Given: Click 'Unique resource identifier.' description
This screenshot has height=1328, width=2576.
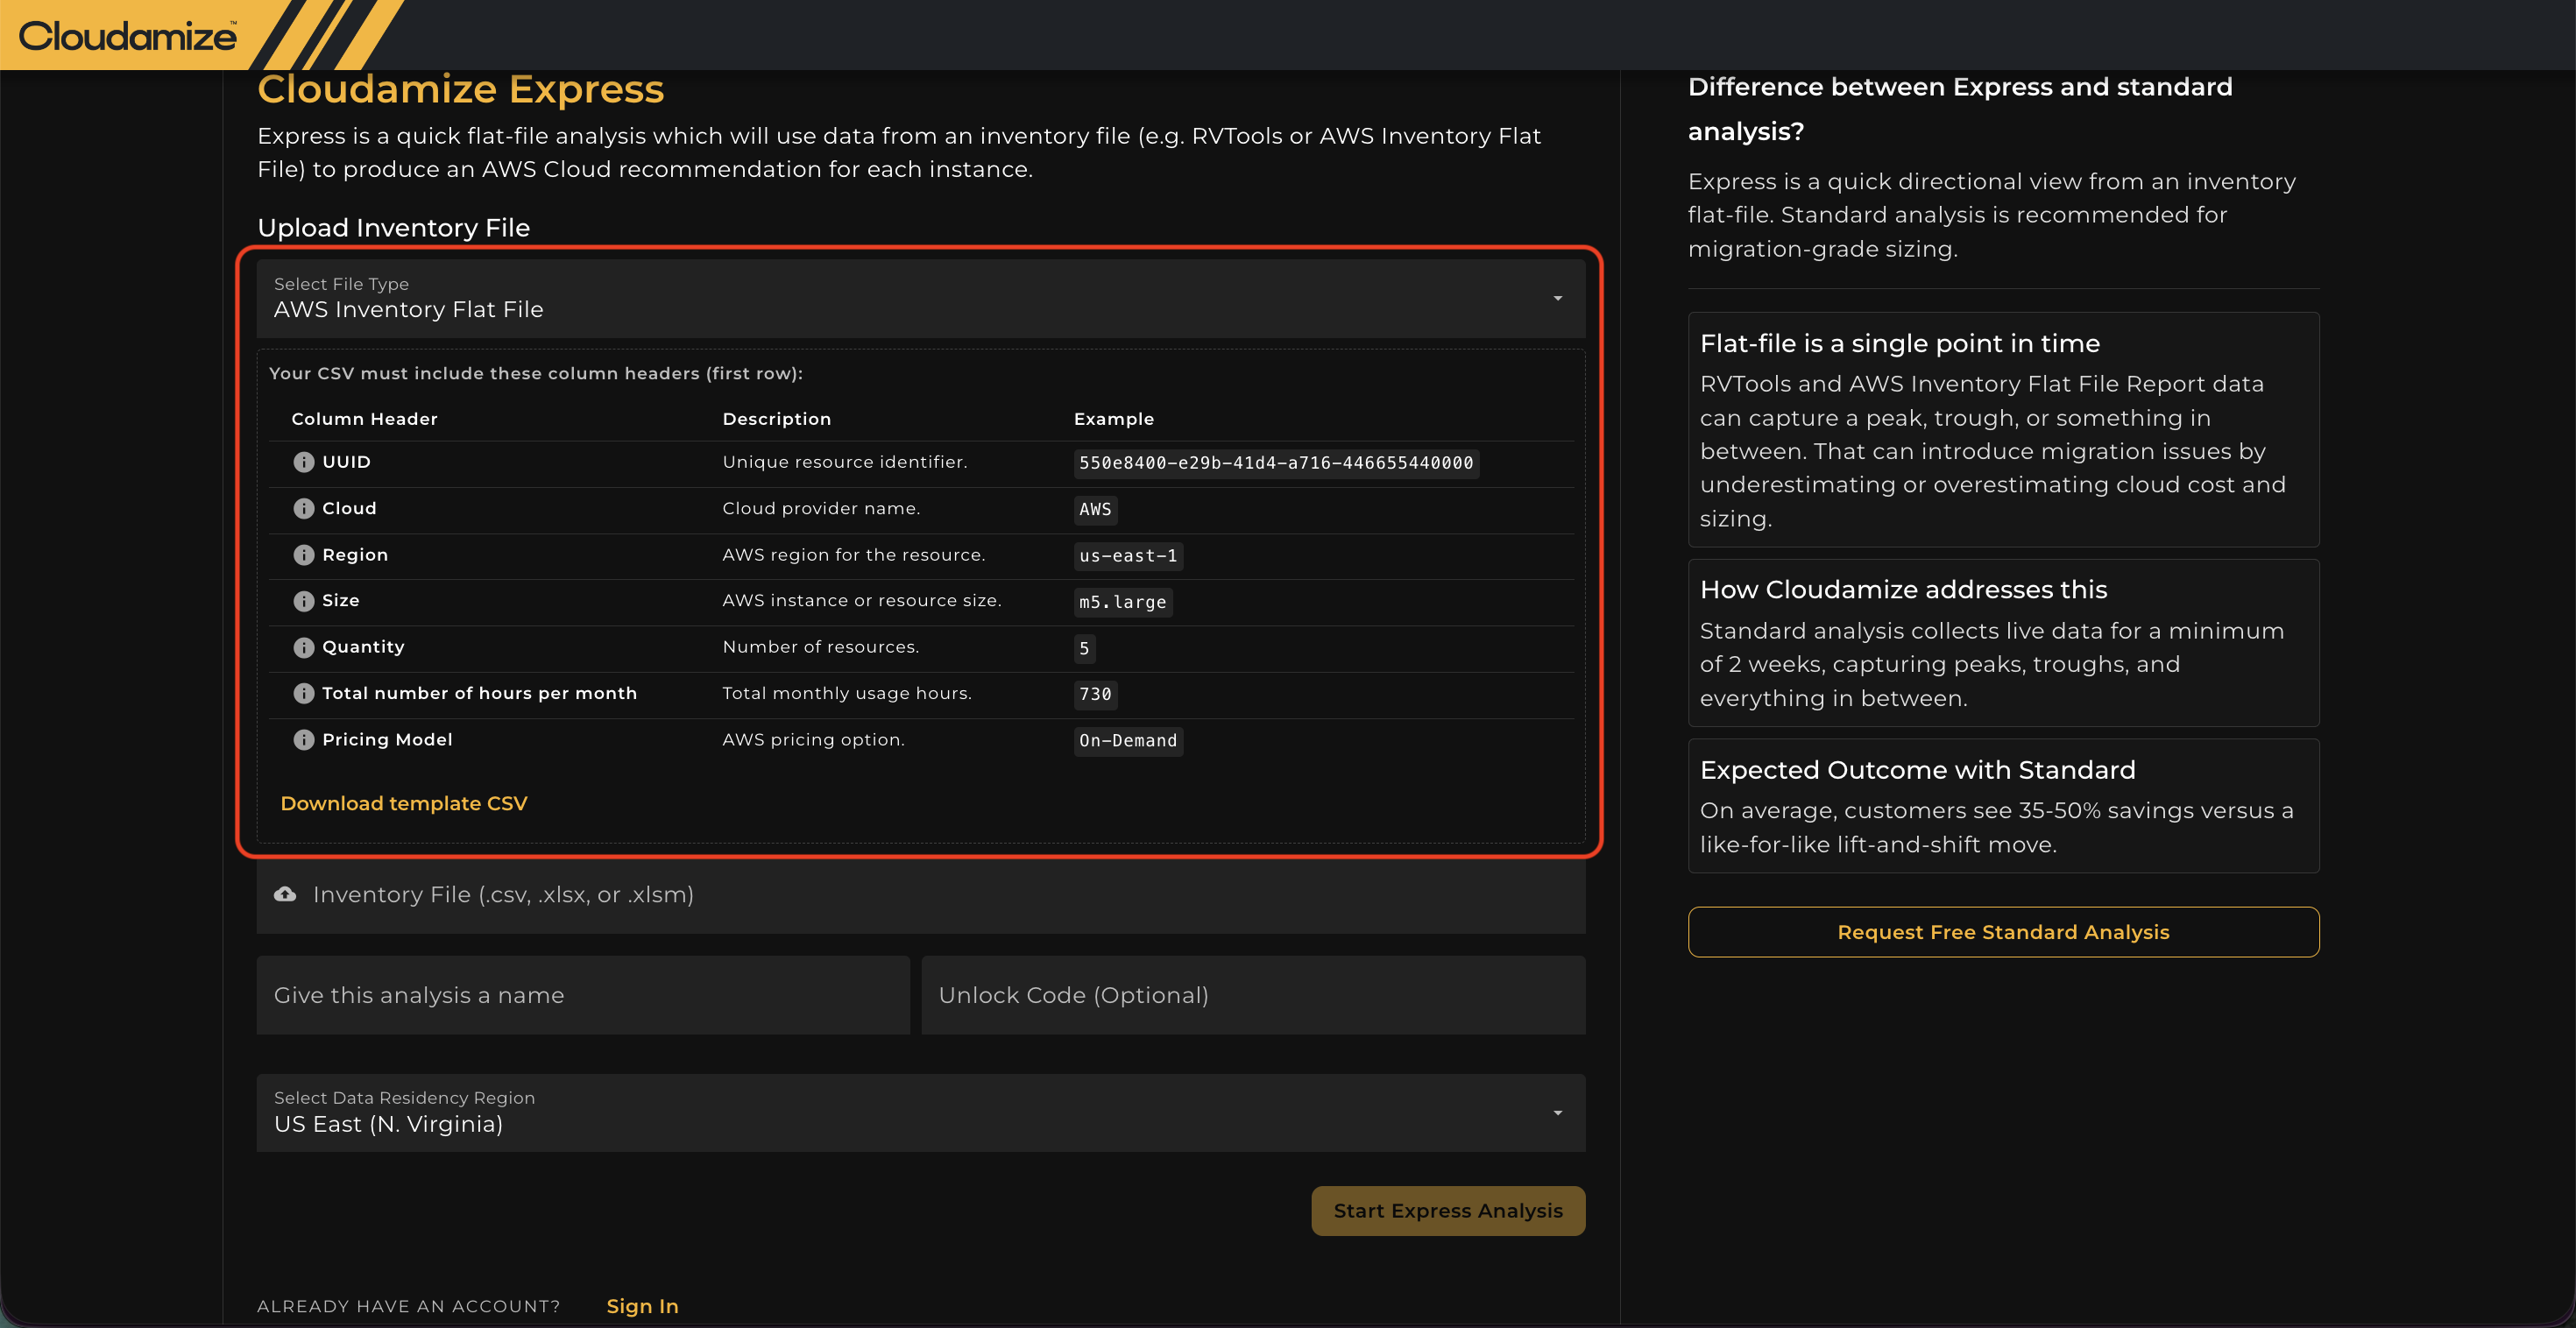Looking at the screenshot, I should (845, 462).
